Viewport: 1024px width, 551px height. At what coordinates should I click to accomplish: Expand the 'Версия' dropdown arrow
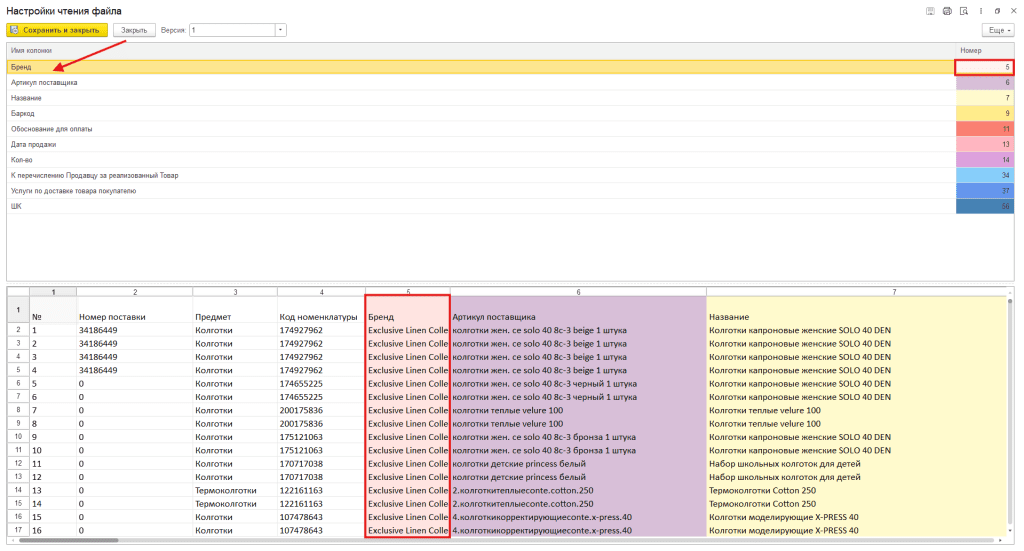pyautogui.click(x=281, y=30)
